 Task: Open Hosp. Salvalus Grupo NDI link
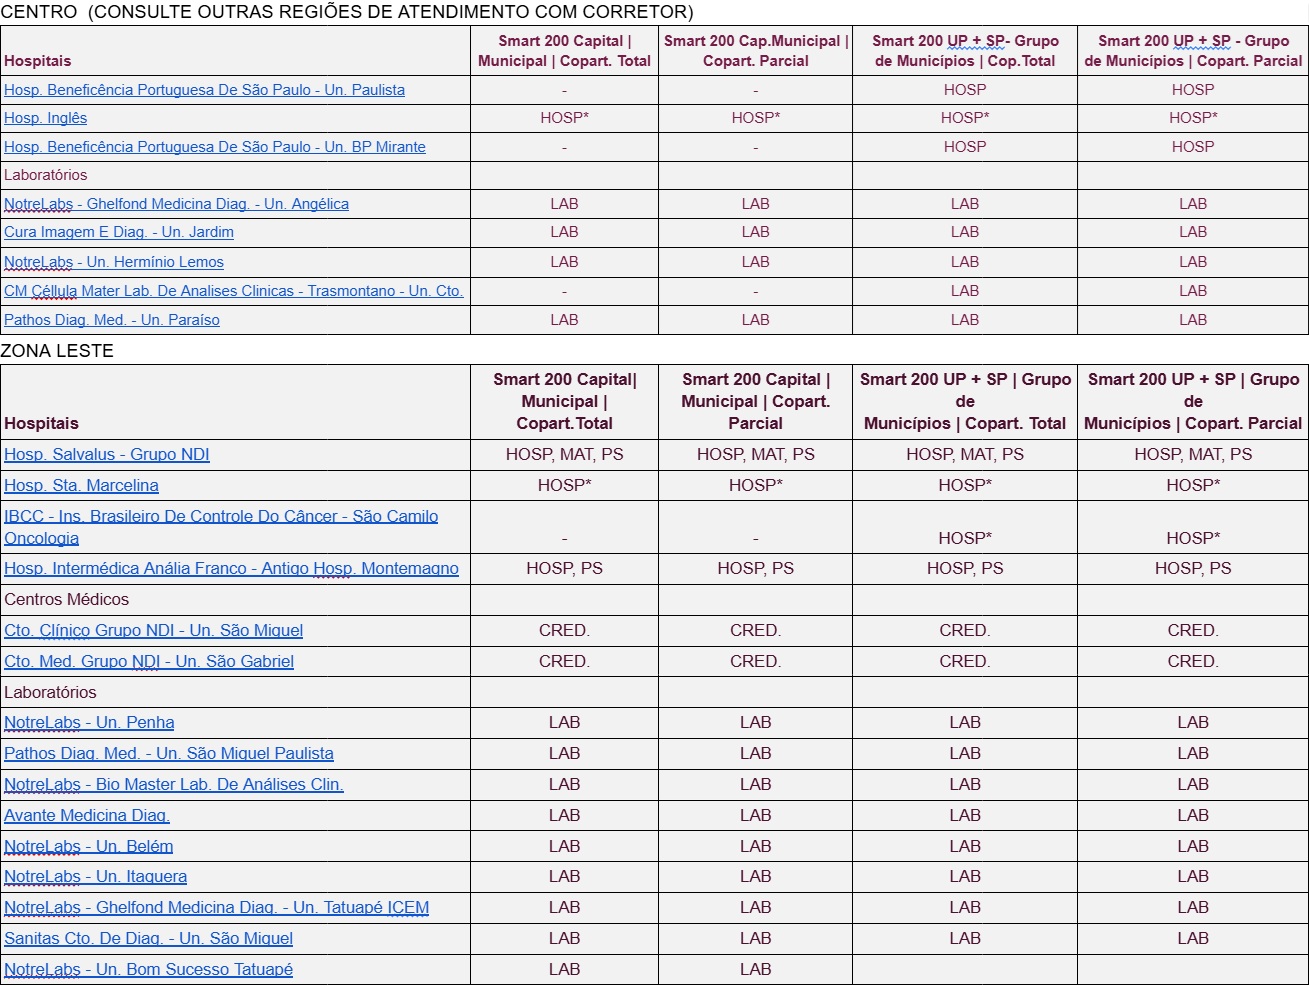[106, 455]
